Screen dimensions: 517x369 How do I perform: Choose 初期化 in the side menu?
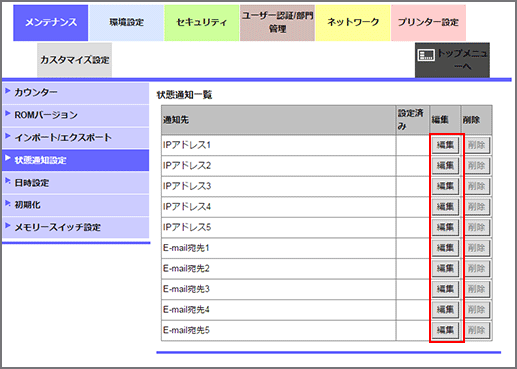point(76,205)
